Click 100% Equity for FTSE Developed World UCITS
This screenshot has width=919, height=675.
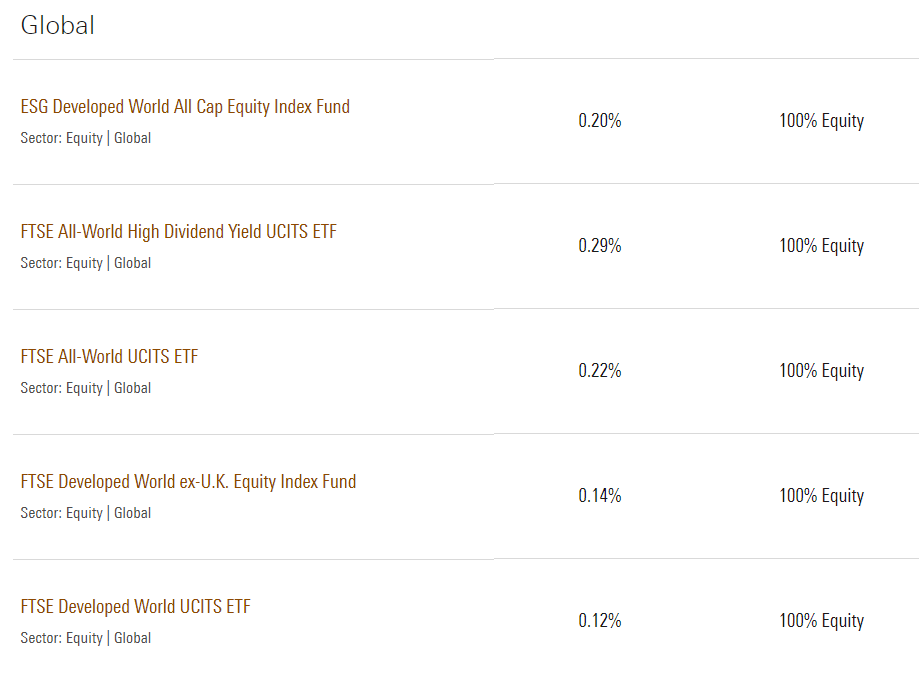821,621
